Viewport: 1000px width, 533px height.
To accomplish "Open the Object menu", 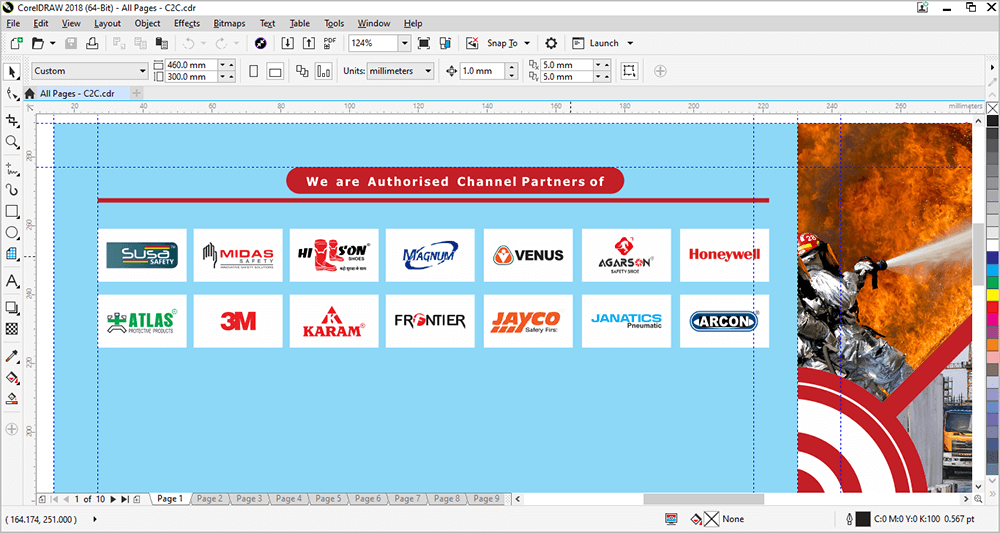I will click(x=147, y=24).
